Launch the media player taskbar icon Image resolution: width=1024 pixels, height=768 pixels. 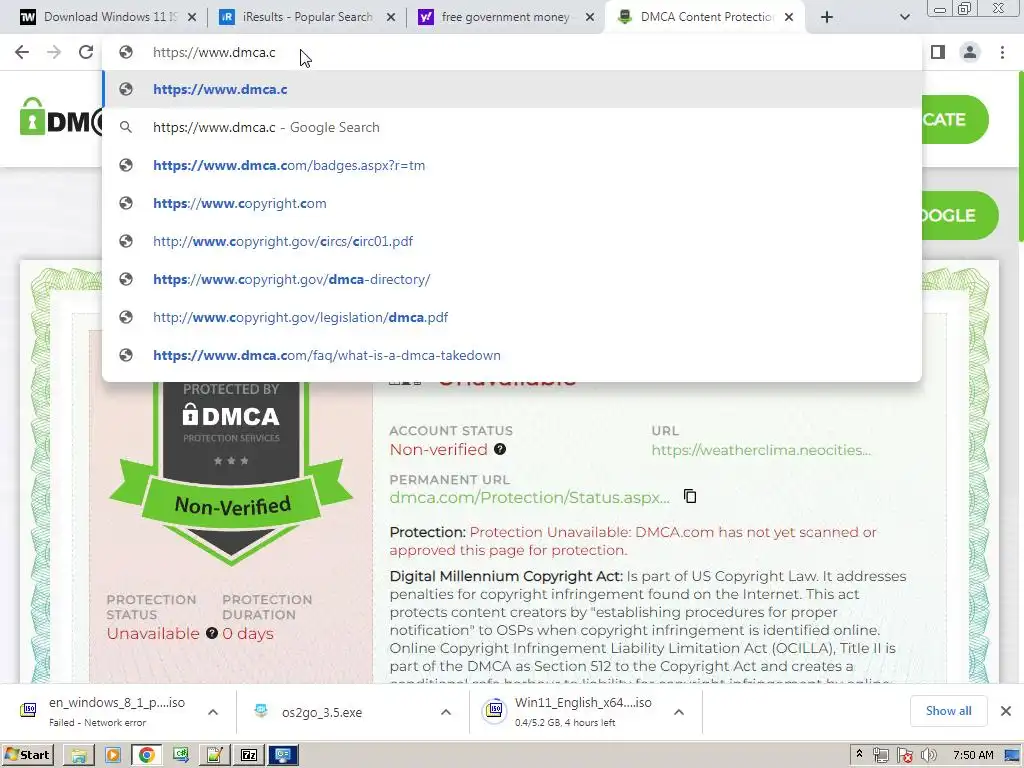[112, 756]
